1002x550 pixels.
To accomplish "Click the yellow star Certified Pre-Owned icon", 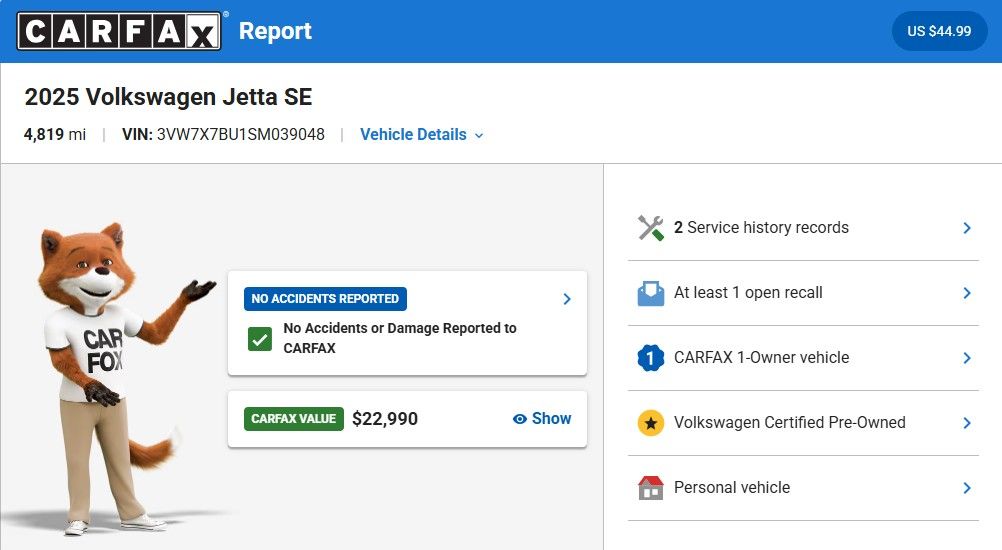I will 651,423.
